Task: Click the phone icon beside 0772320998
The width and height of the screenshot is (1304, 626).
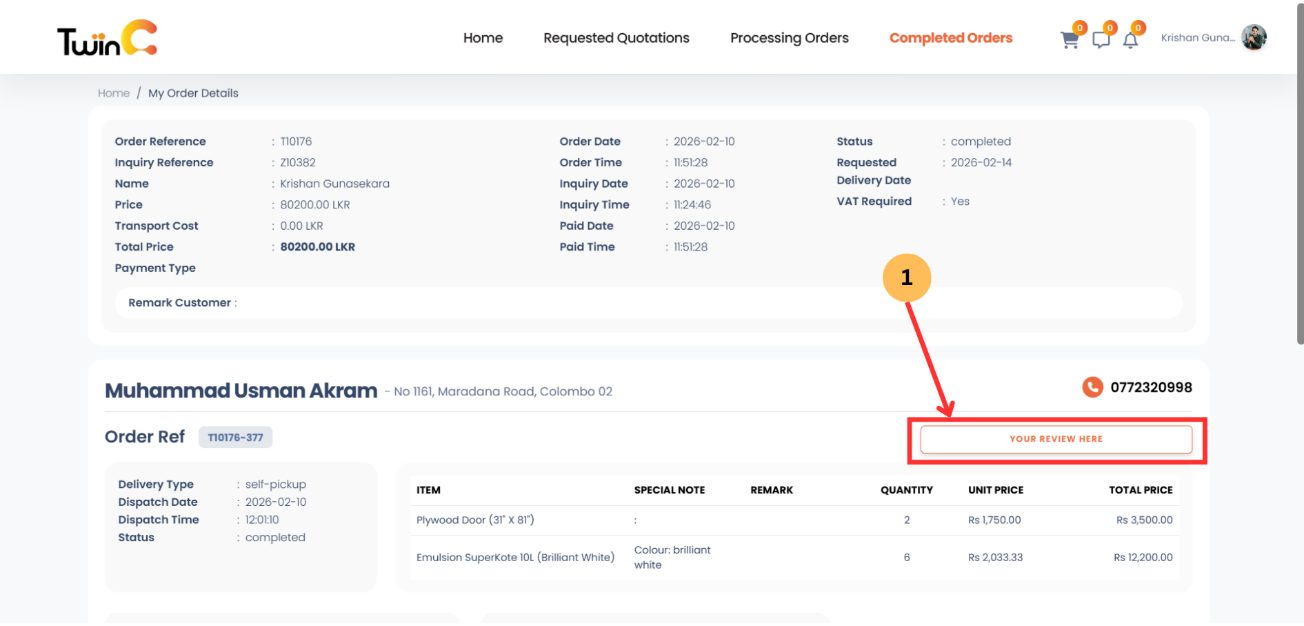Action: point(1092,387)
